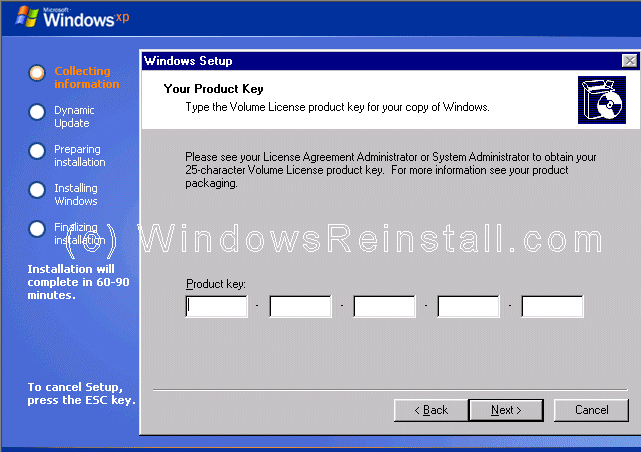Click the "Your Product Key" heading

[x=211, y=89]
